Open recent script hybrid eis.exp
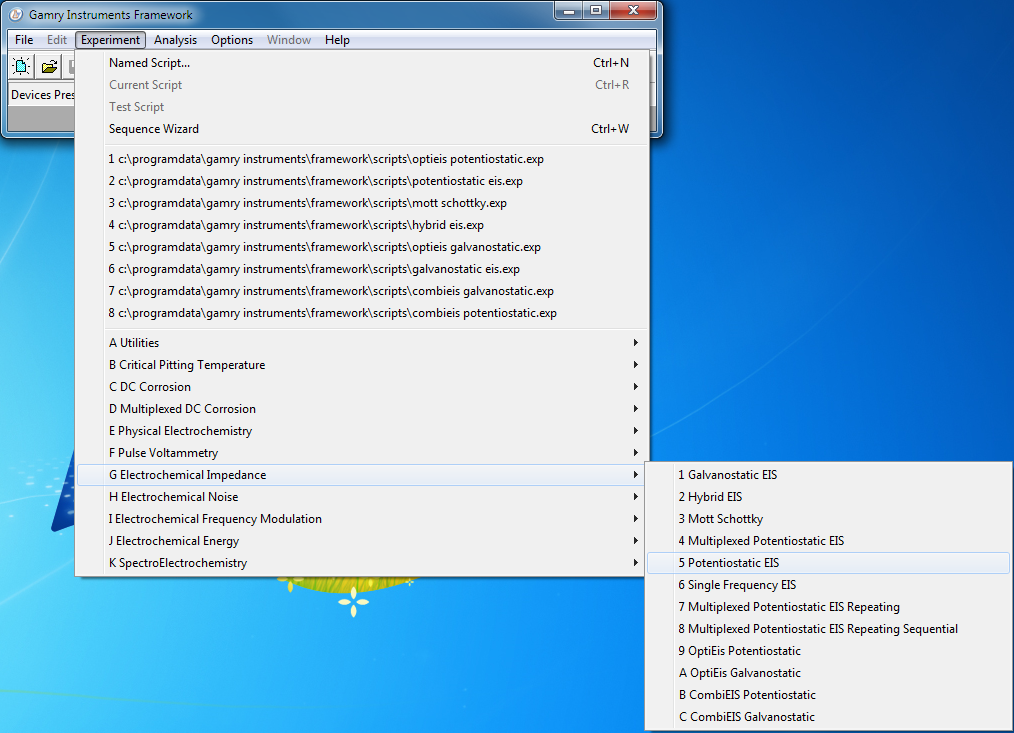This screenshot has width=1014, height=733. [361, 224]
